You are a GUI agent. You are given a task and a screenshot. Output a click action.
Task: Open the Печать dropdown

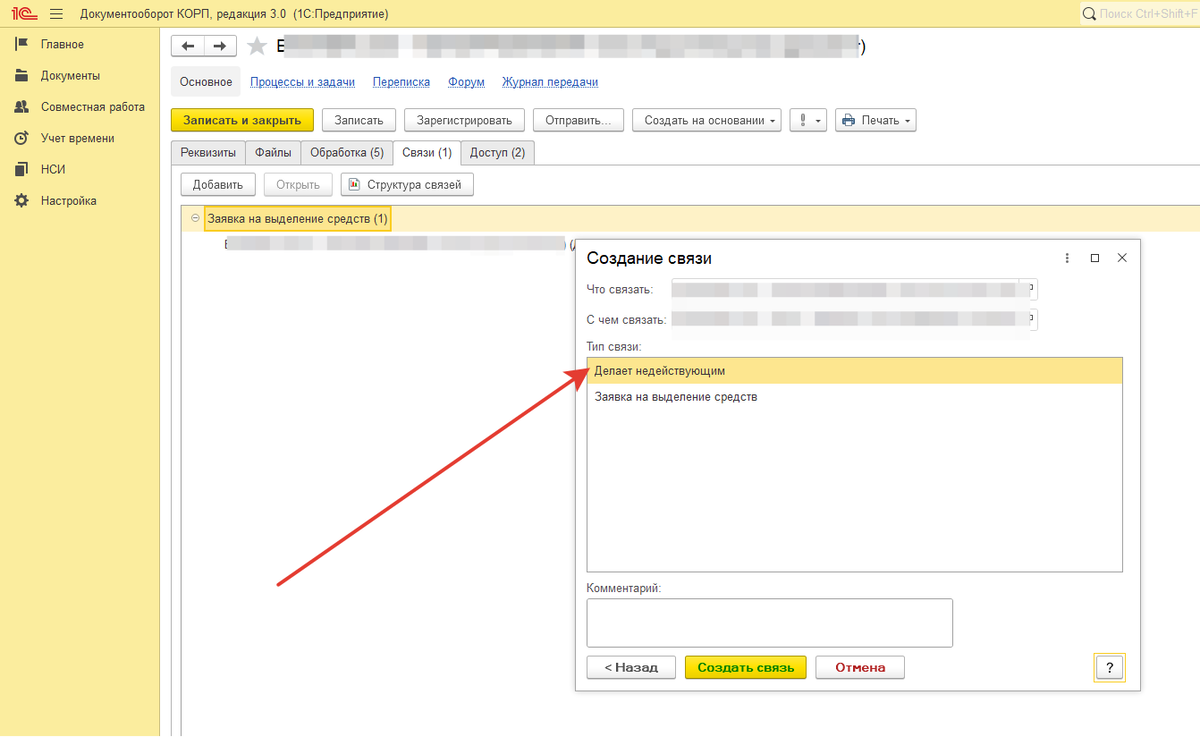[876, 120]
